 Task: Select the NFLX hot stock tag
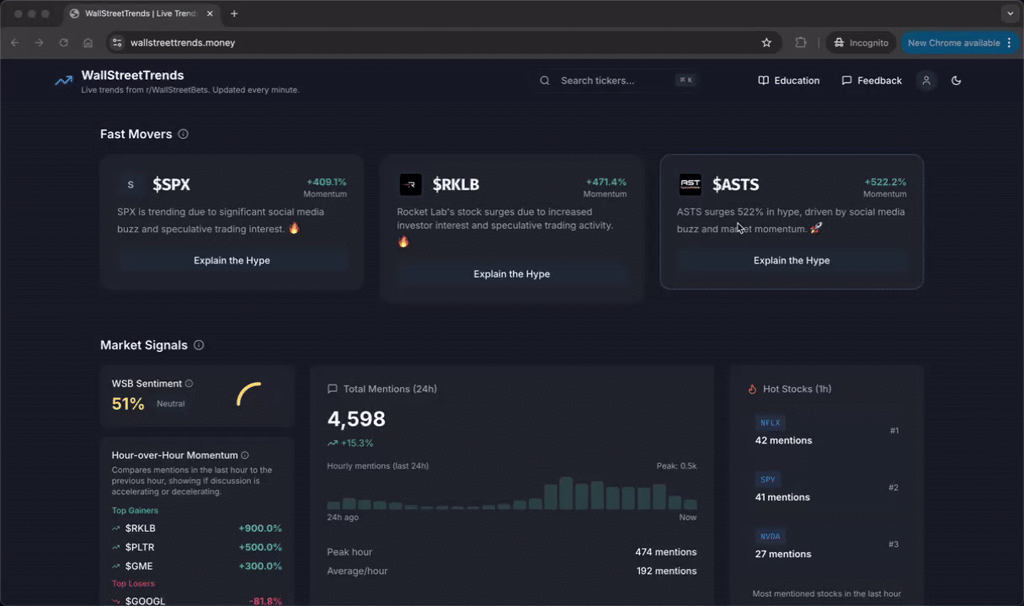[x=770, y=423]
